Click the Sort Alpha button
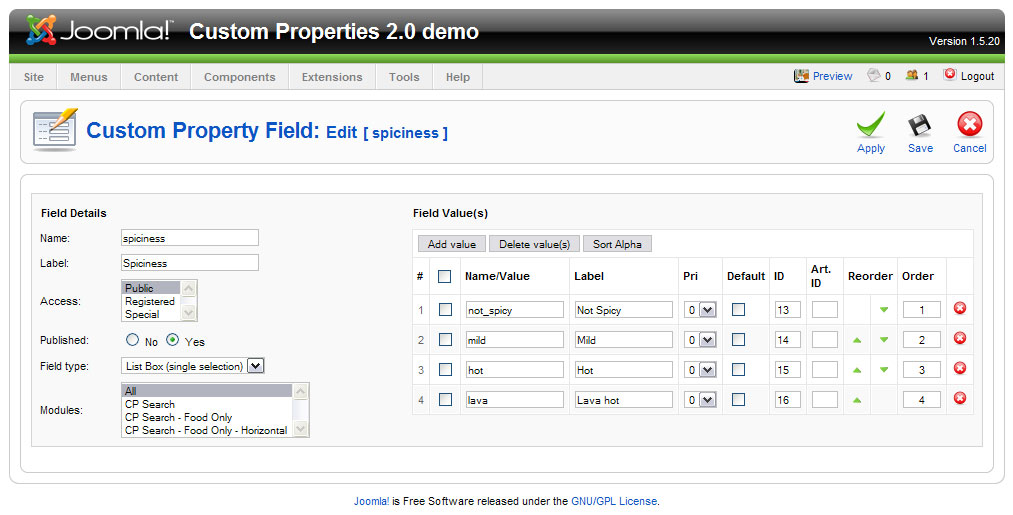Screen dimensions: 1013x515 coord(617,244)
